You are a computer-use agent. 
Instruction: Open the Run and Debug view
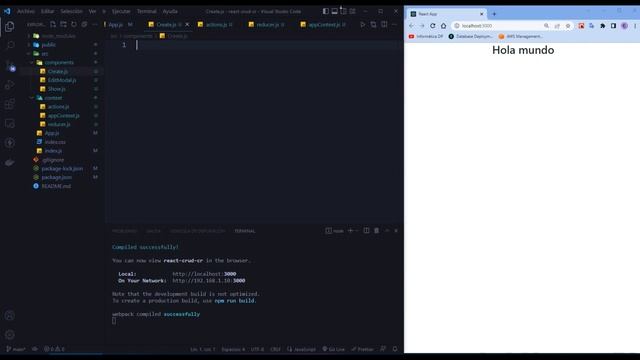point(10,85)
